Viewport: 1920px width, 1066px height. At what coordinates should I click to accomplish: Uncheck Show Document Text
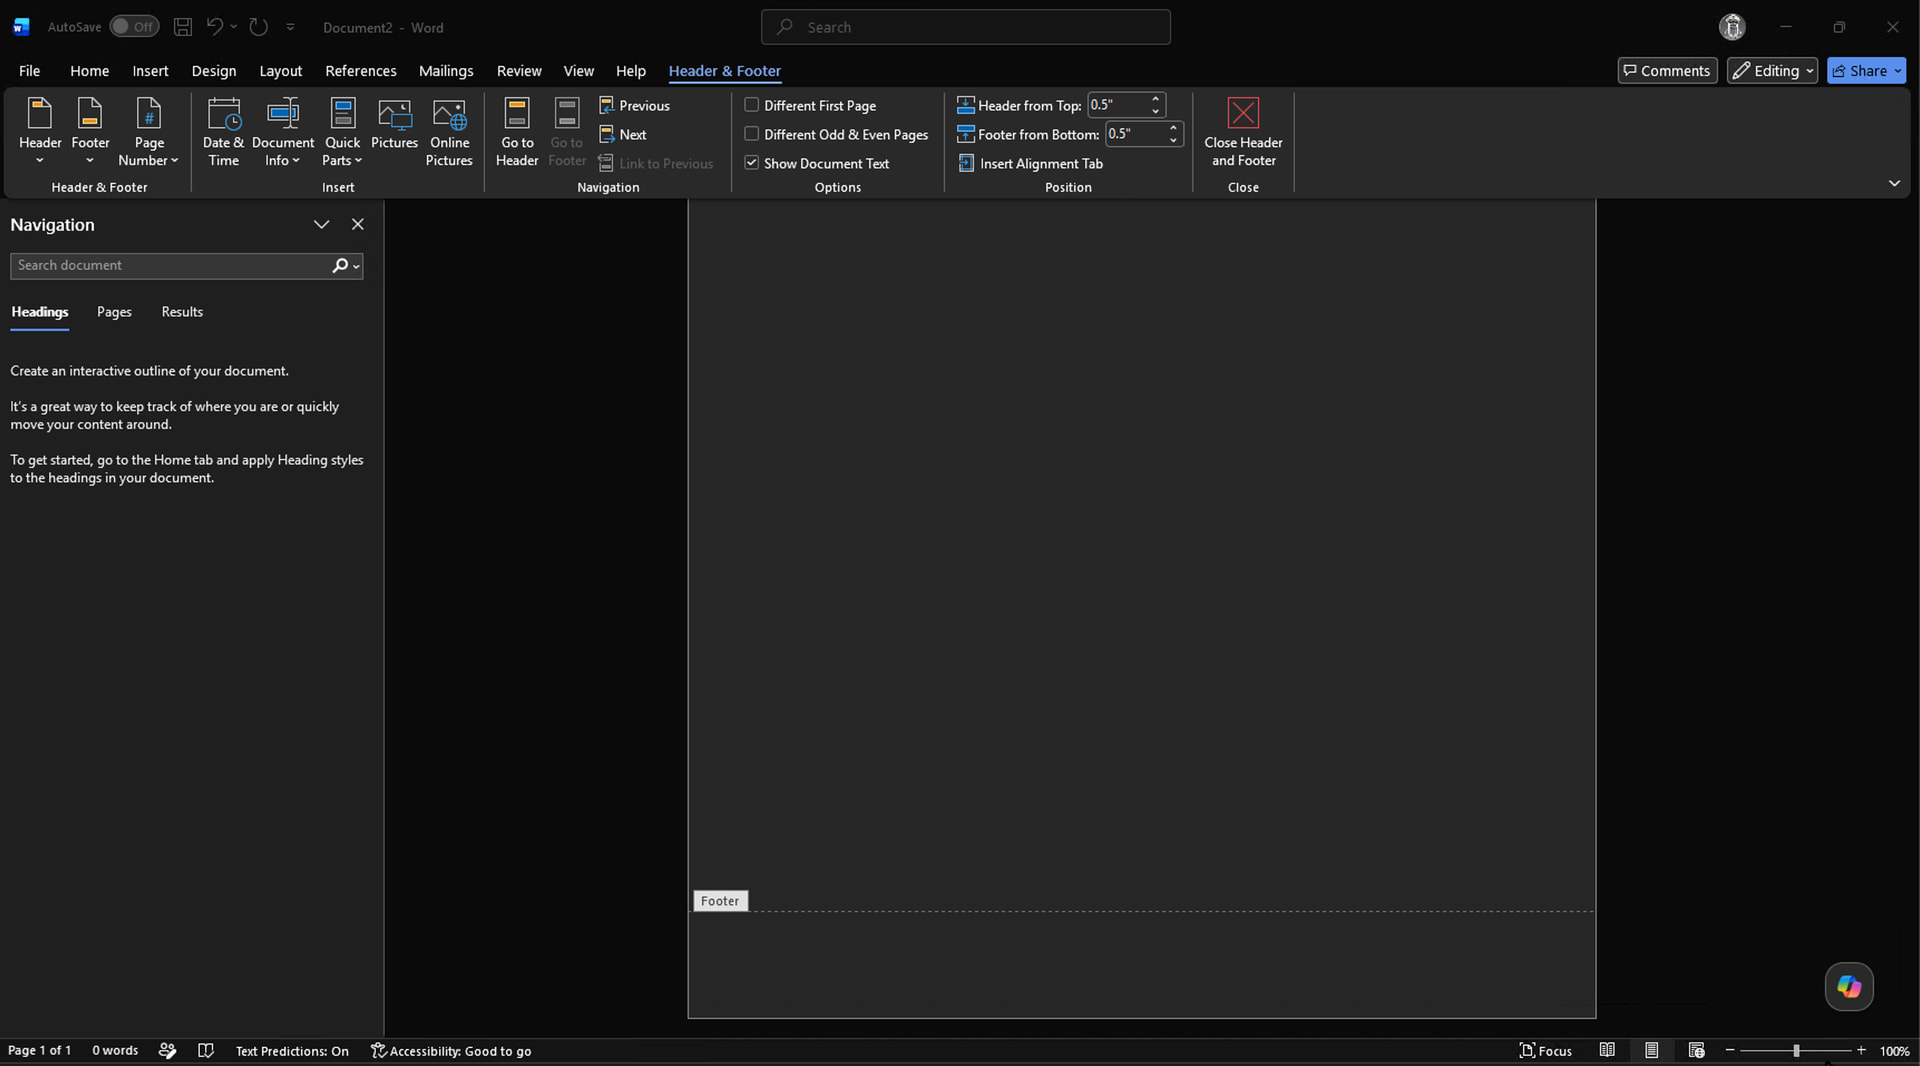(x=751, y=163)
